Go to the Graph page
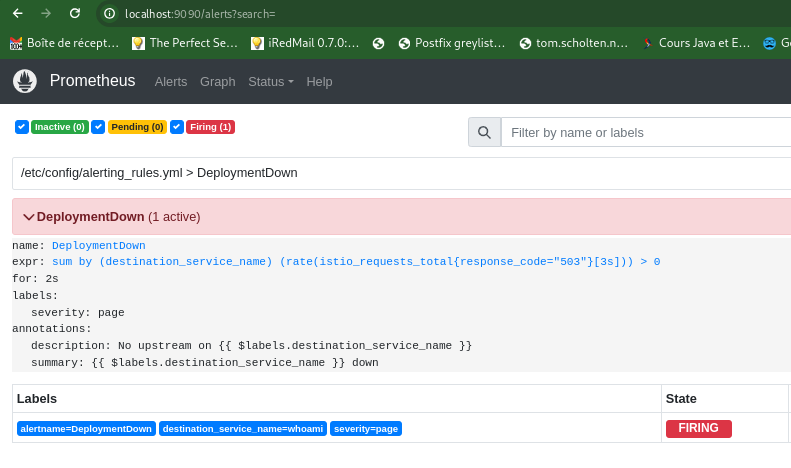Viewport: 791px width, 468px height. point(217,81)
